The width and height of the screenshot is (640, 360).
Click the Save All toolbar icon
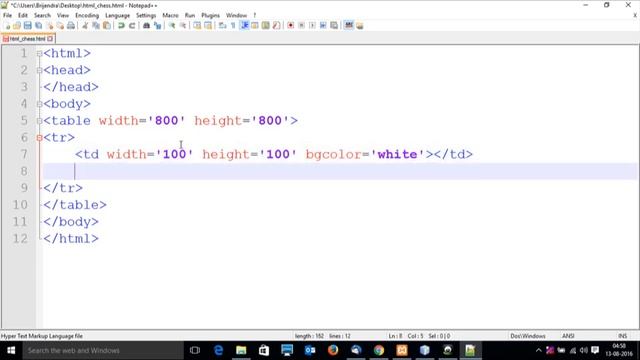38,25
